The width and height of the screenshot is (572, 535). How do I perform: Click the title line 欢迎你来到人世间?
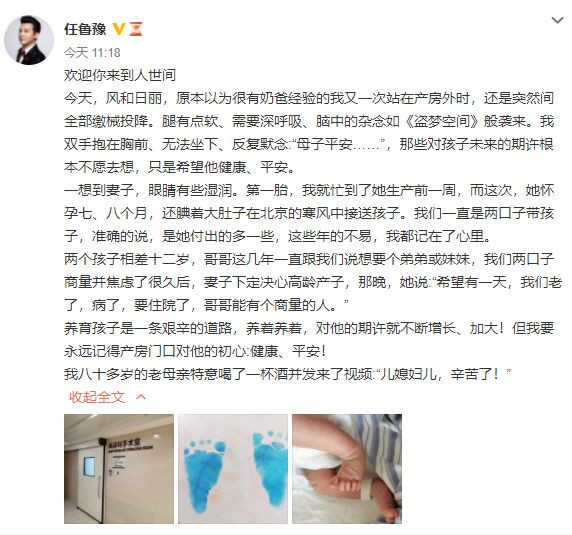(120, 75)
